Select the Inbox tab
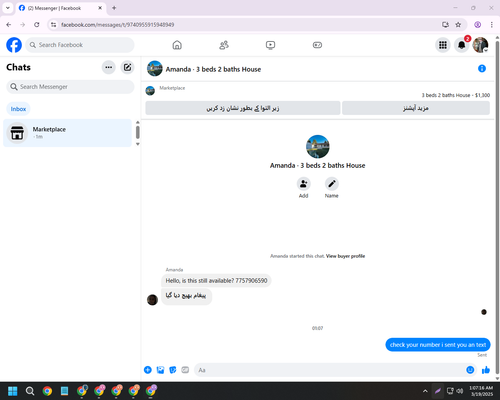The width and height of the screenshot is (500, 400). coord(18,109)
